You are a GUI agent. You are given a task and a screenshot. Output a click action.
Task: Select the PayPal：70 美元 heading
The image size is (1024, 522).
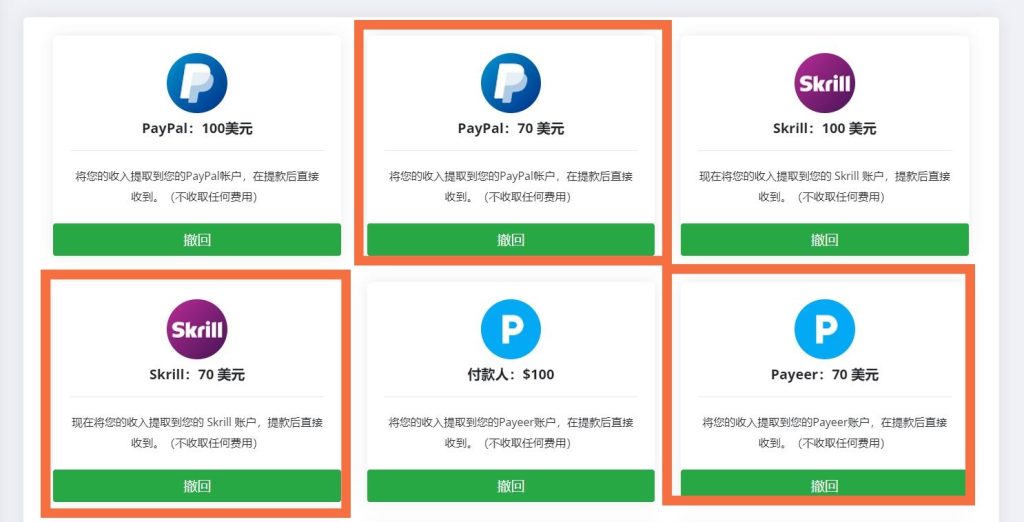pos(511,129)
